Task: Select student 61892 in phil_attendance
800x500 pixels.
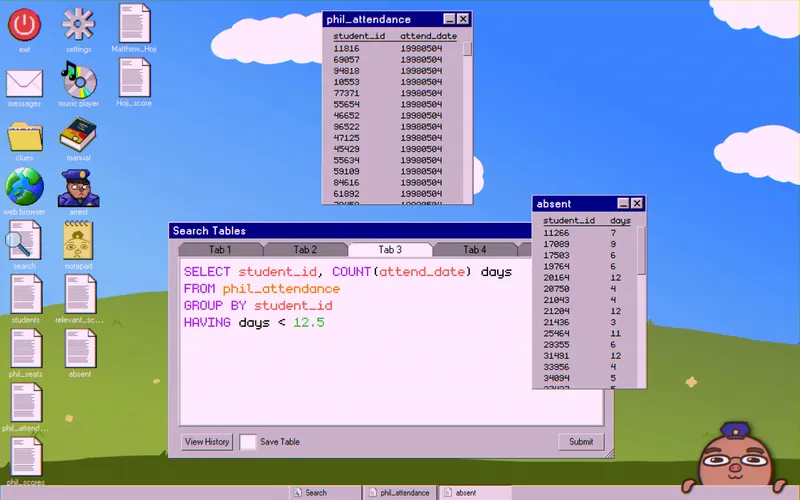Action: [346, 194]
